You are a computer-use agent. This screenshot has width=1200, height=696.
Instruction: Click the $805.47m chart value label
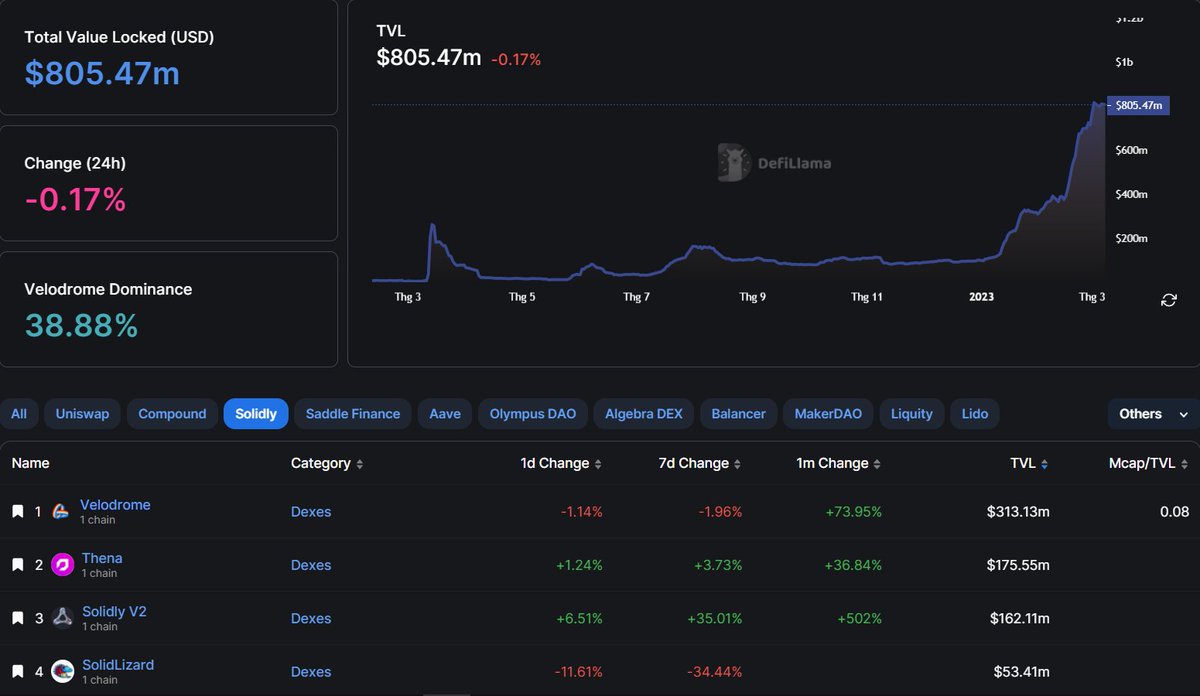1138,105
